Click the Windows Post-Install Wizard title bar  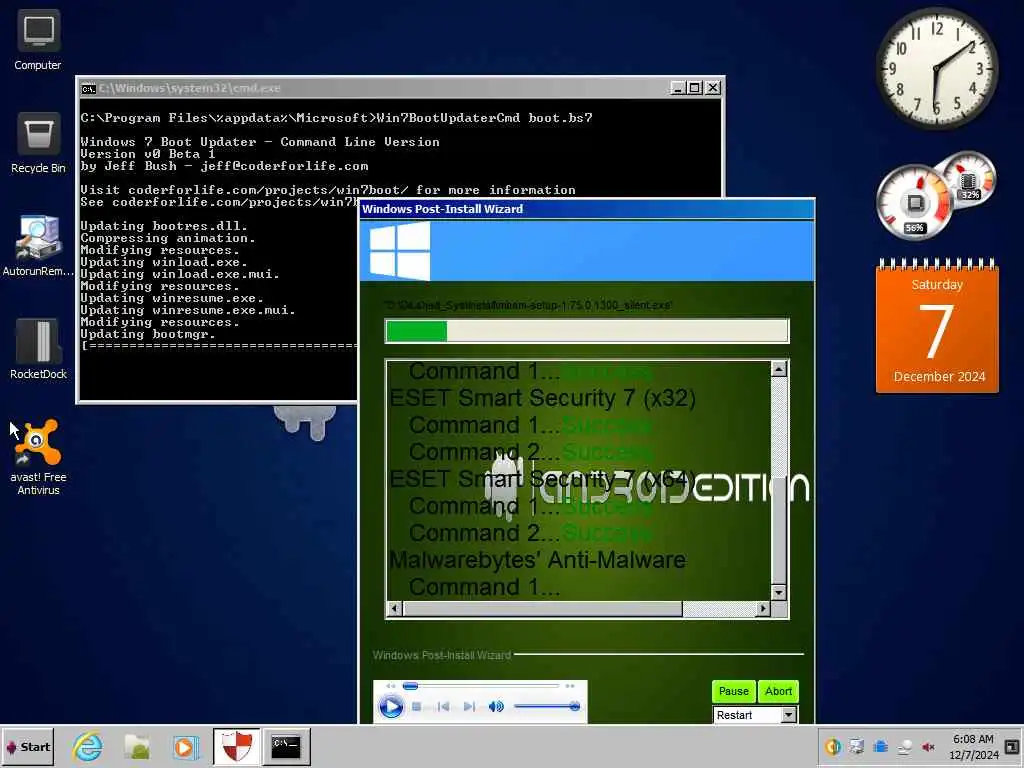coord(586,209)
